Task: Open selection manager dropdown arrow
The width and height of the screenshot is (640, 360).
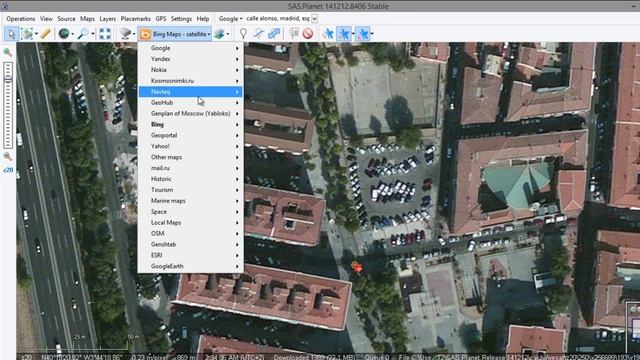Action: [x=36, y=34]
